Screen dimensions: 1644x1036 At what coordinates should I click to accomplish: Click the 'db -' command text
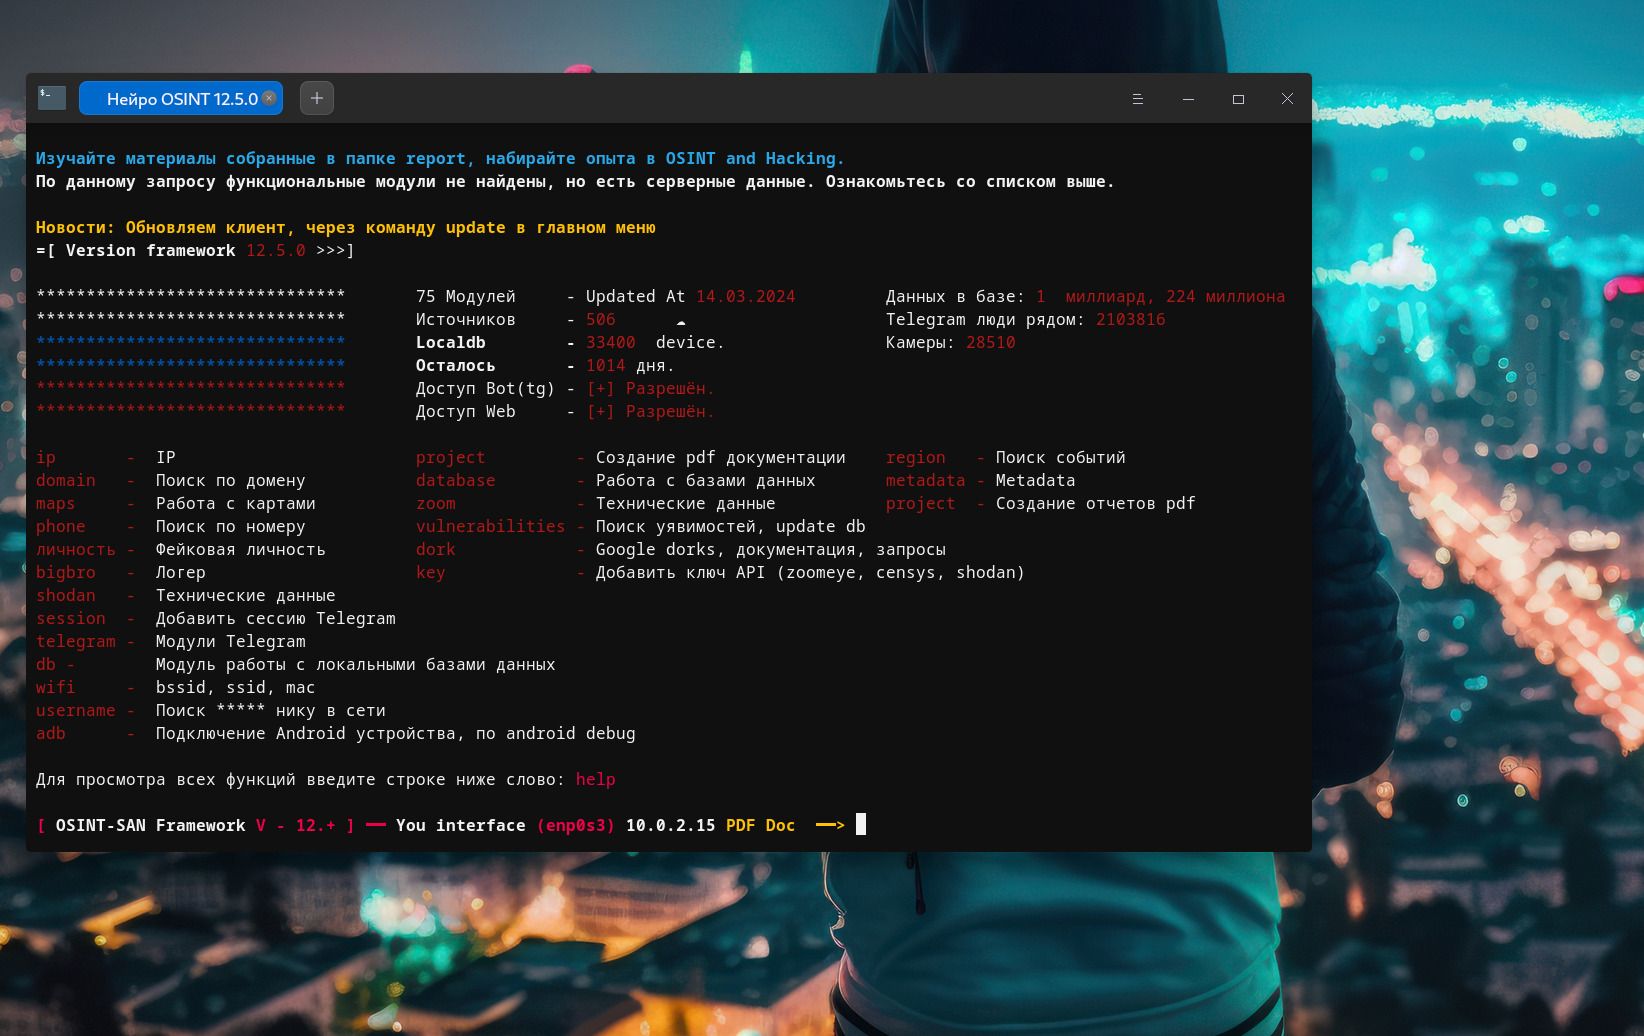click(x=56, y=664)
